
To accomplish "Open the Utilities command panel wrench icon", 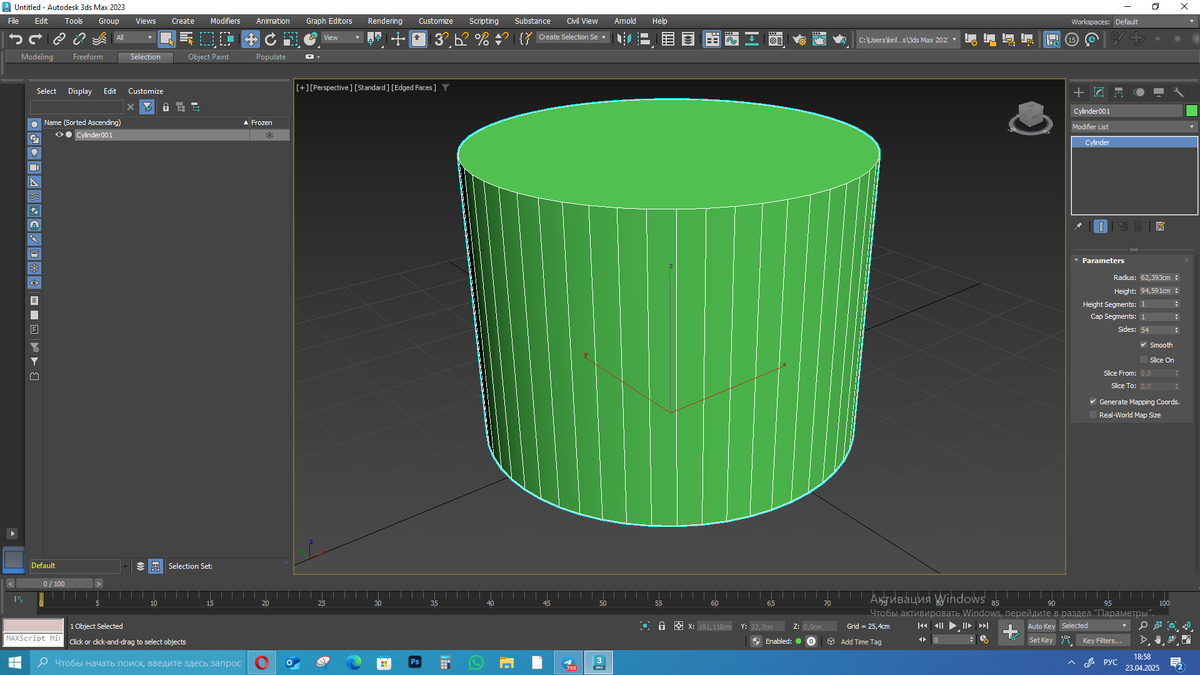I will 1179,92.
